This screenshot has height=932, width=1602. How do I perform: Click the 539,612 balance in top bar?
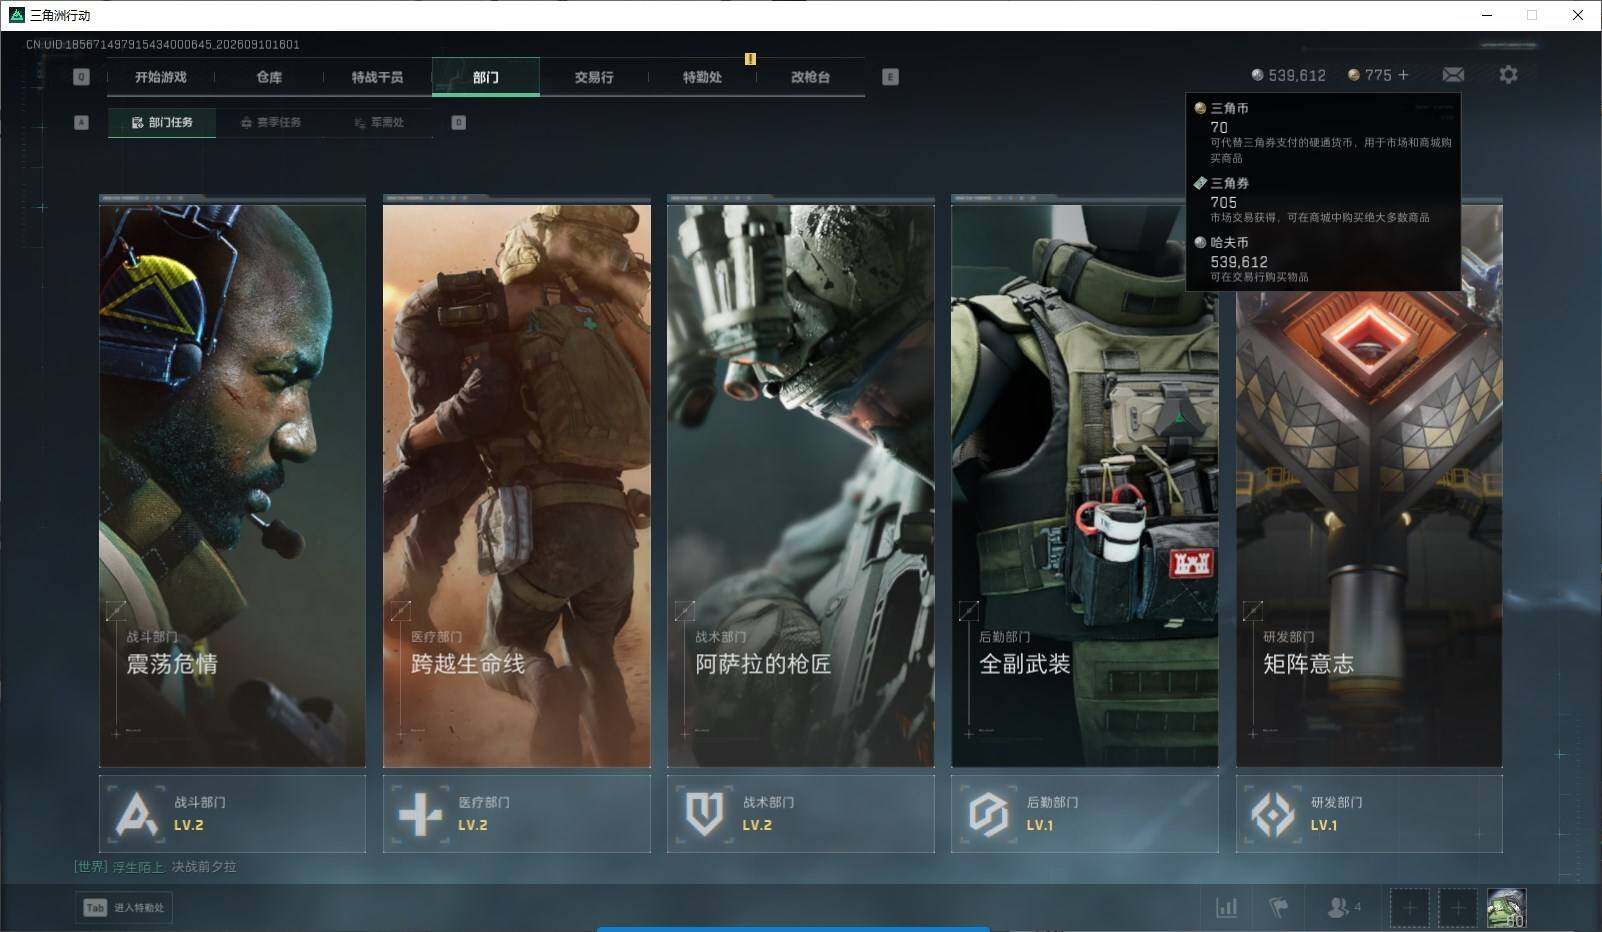1297,75
